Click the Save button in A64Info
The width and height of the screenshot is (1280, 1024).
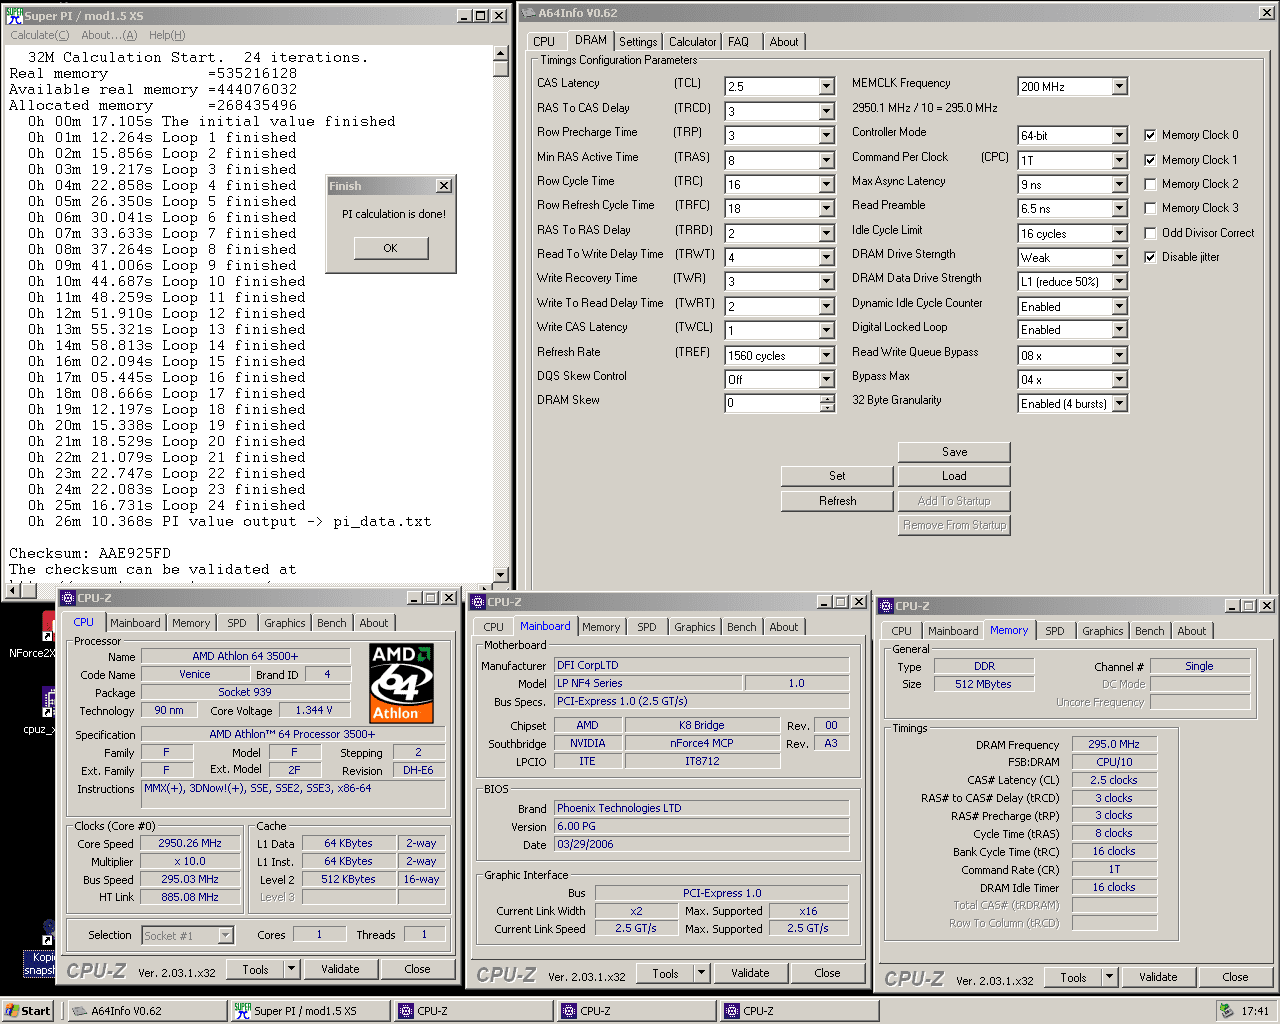pyautogui.click(x=954, y=452)
